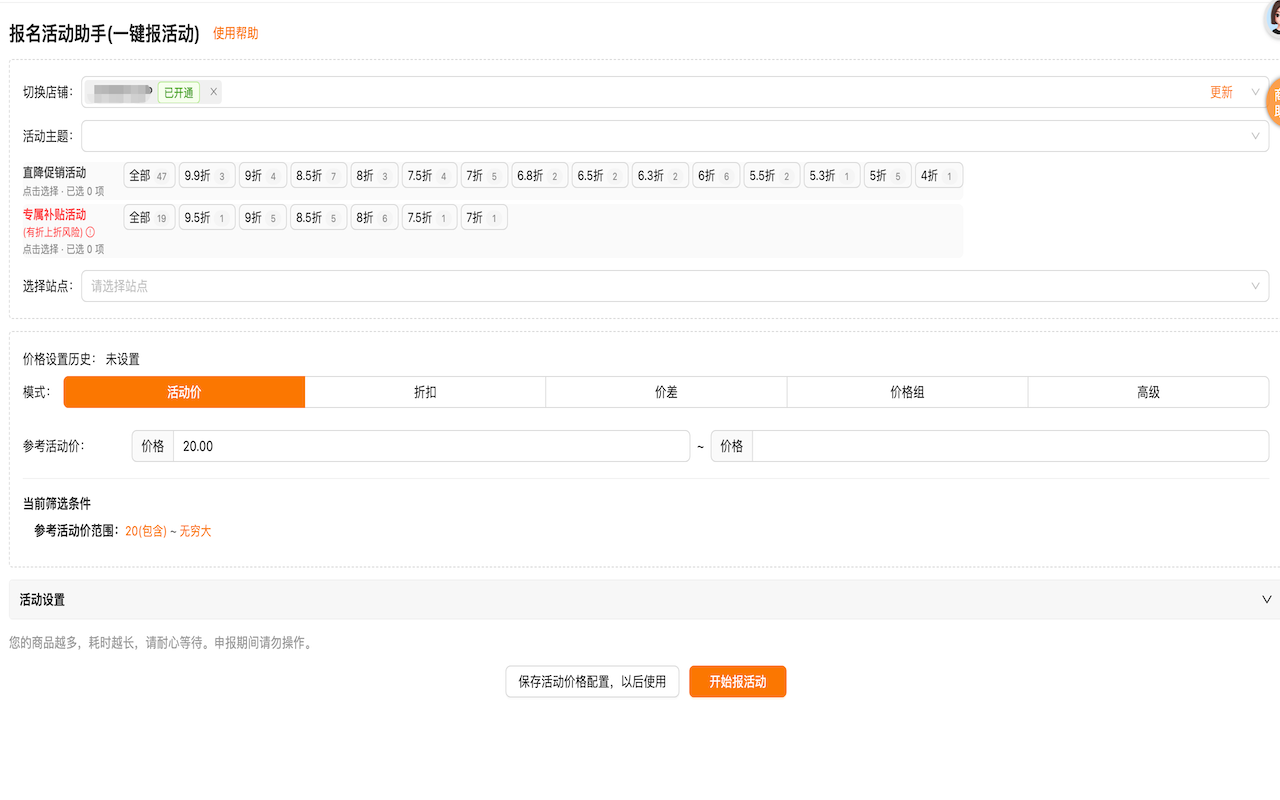Click the orange floating assistant bubble

[x=1273, y=103]
